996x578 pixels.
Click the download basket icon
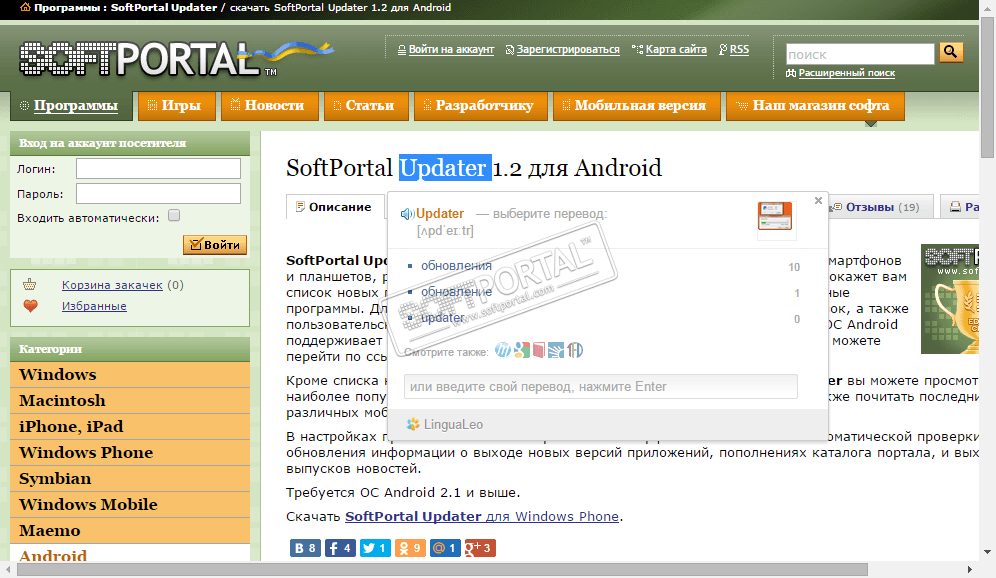pos(29,285)
